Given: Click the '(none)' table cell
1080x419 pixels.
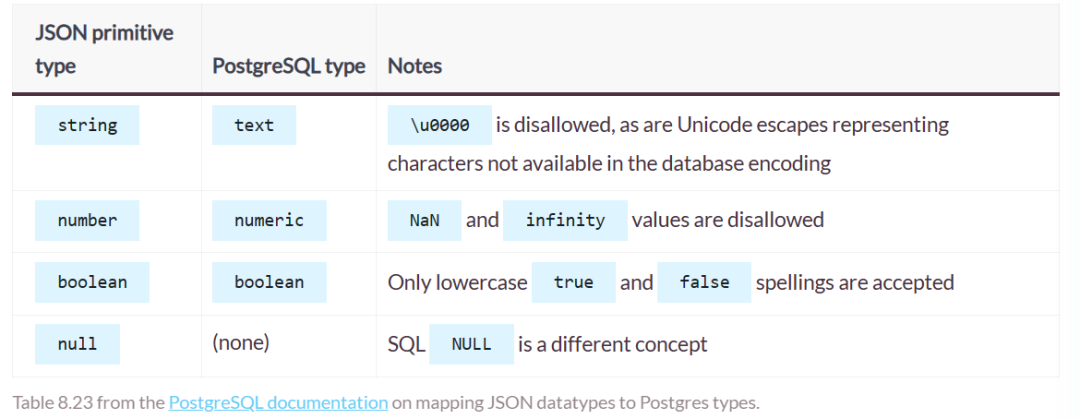Looking at the screenshot, I should coord(241,343).
